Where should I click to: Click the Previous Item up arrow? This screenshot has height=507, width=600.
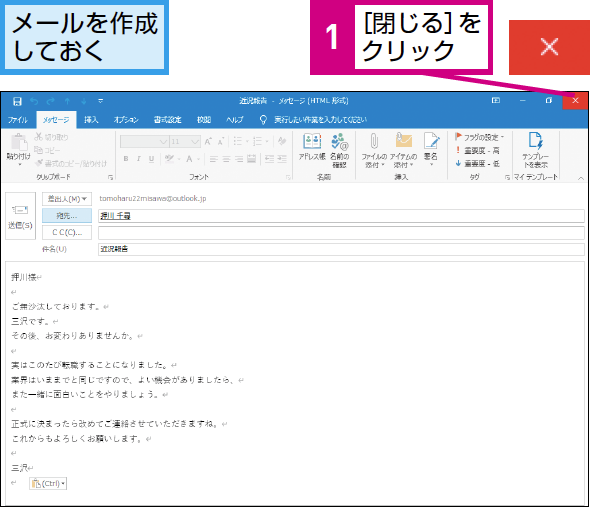(x=67, y=101)
